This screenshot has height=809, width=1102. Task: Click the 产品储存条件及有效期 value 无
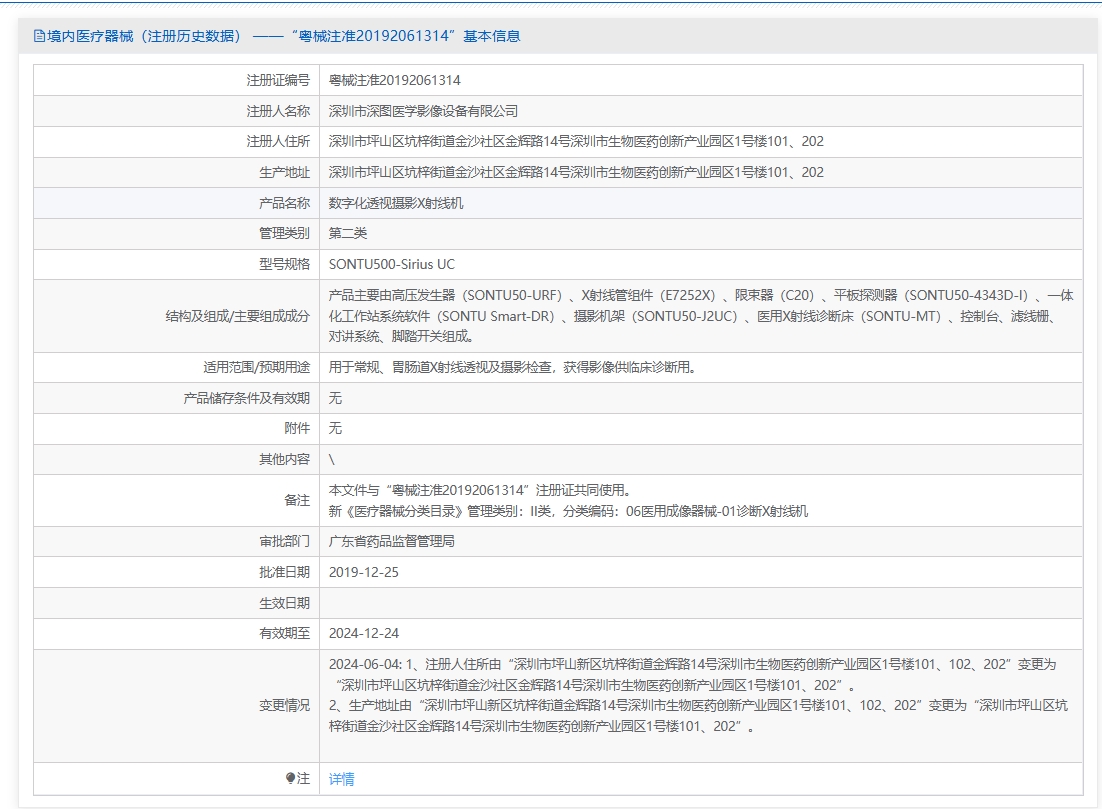point(335,398)
